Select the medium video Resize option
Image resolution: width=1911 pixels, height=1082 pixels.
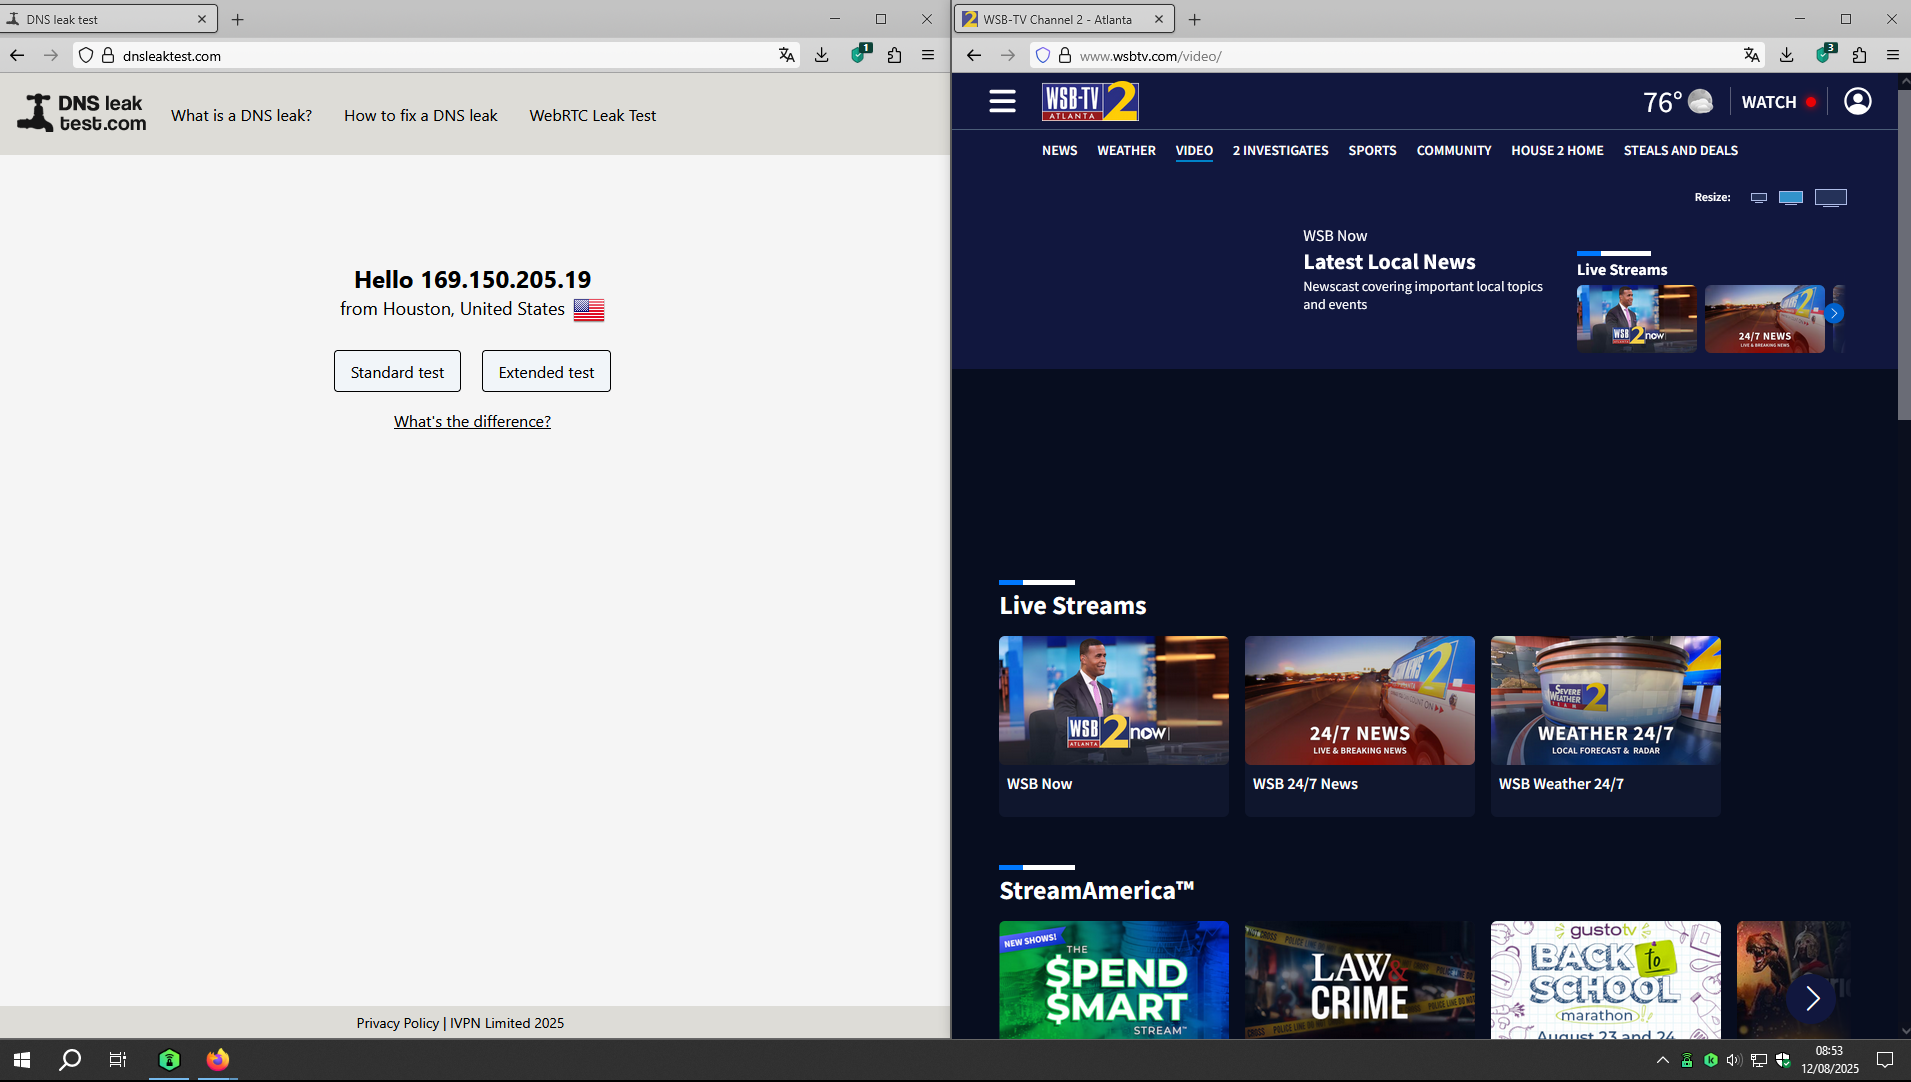pyautogui.click(x=1791, y=198)
